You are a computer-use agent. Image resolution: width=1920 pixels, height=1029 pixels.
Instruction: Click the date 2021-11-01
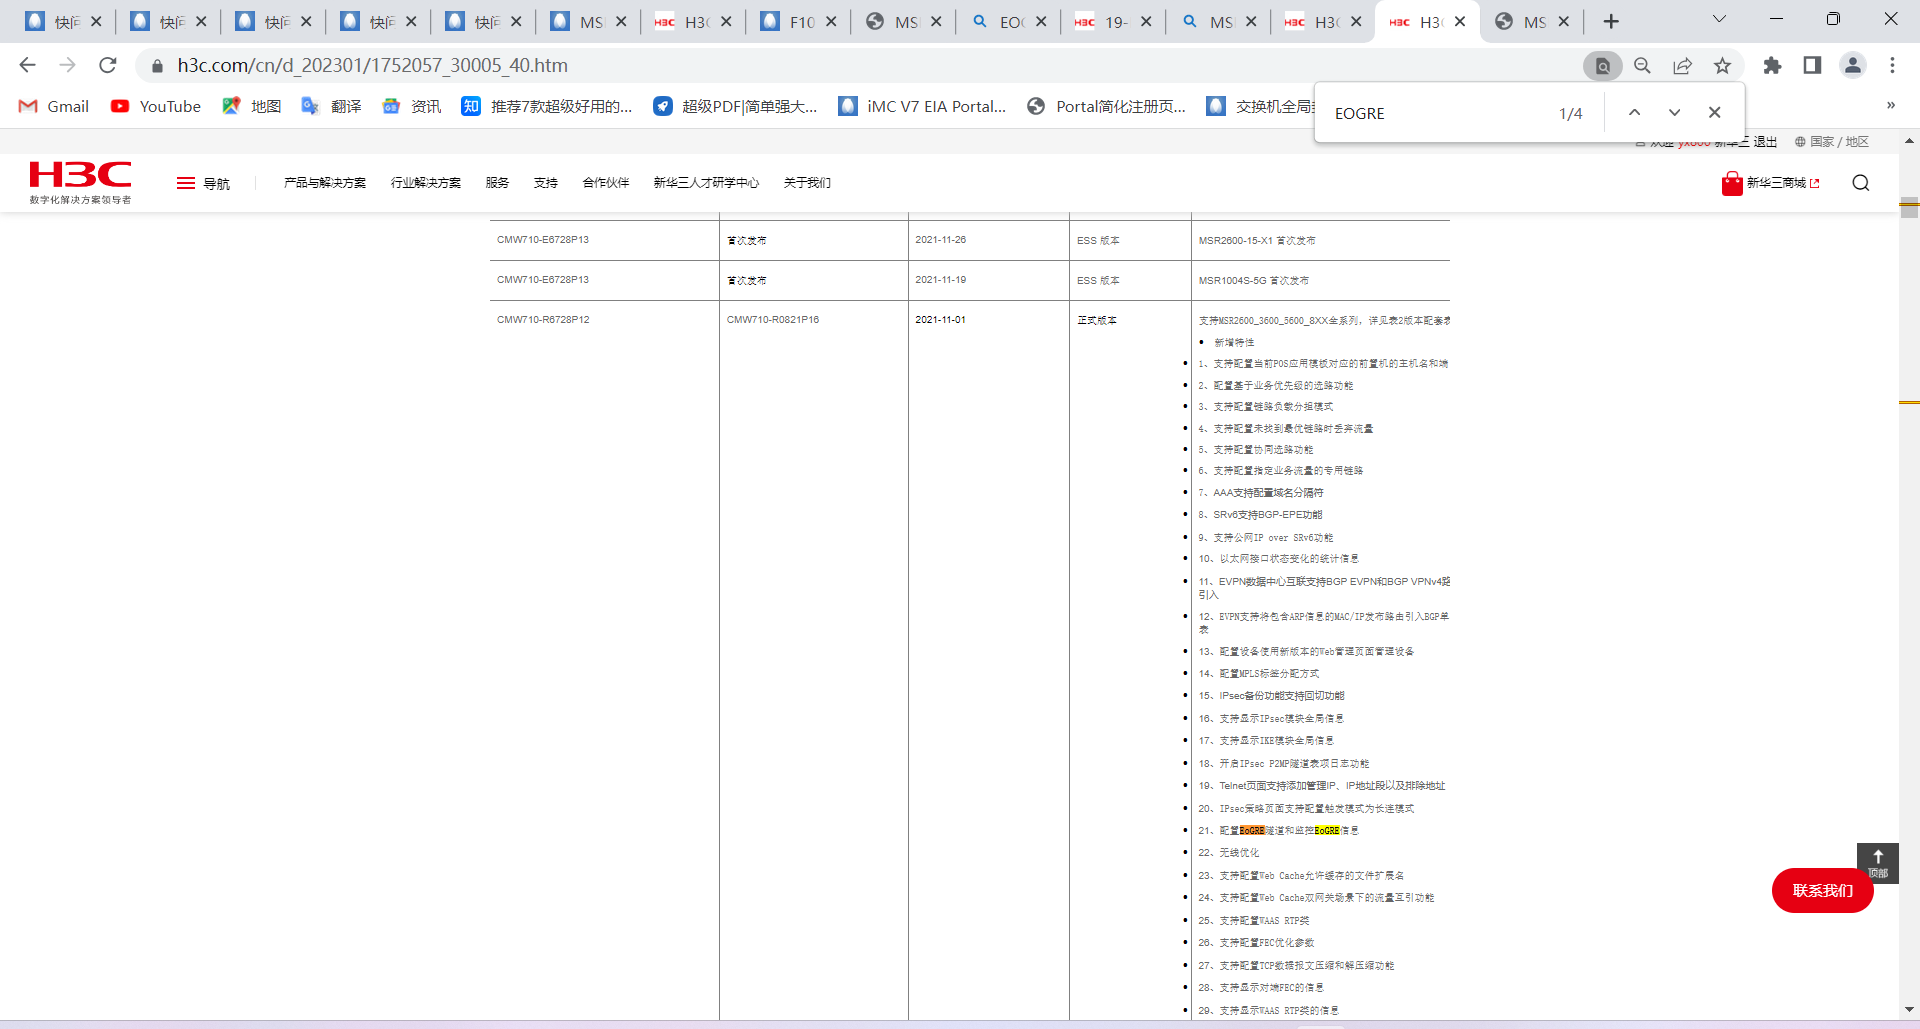(x=940, y=320)
